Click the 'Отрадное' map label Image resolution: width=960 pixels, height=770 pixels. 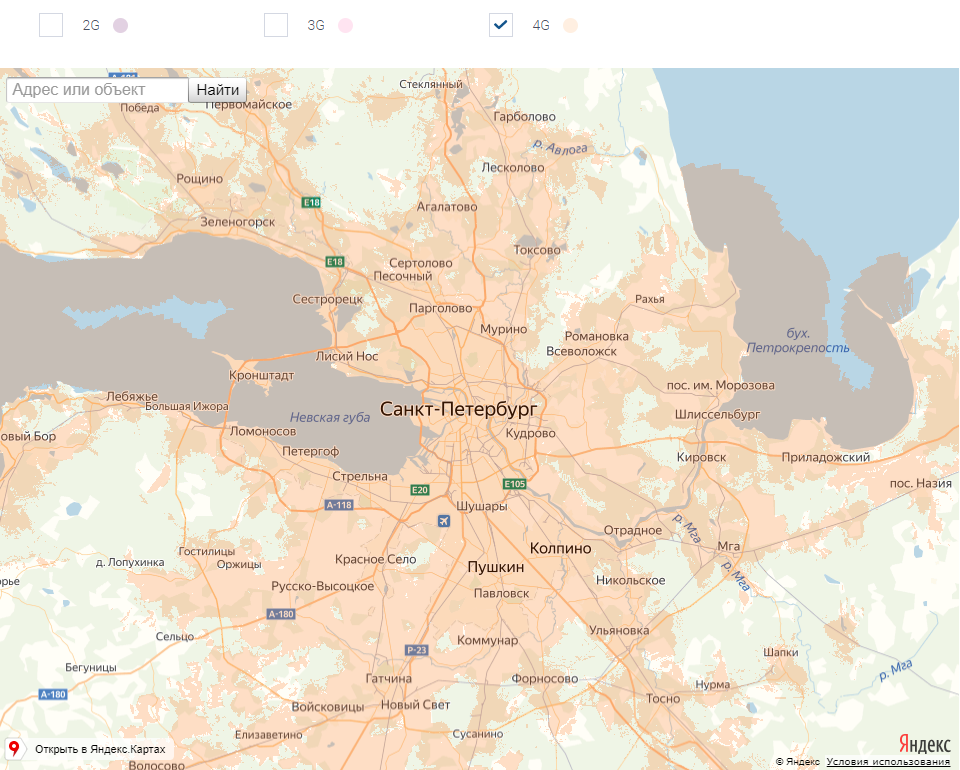[x=633, y=530]
